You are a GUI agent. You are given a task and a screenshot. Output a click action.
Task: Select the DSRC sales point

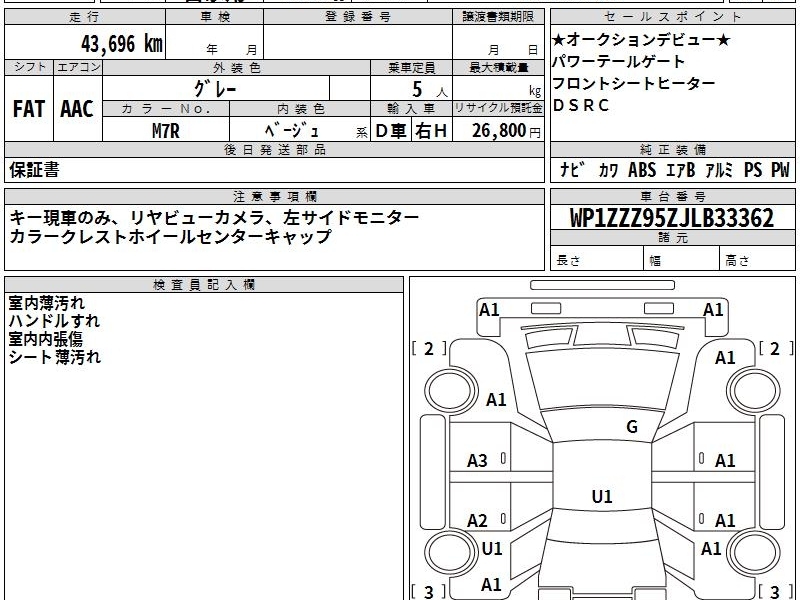point(581,105)
